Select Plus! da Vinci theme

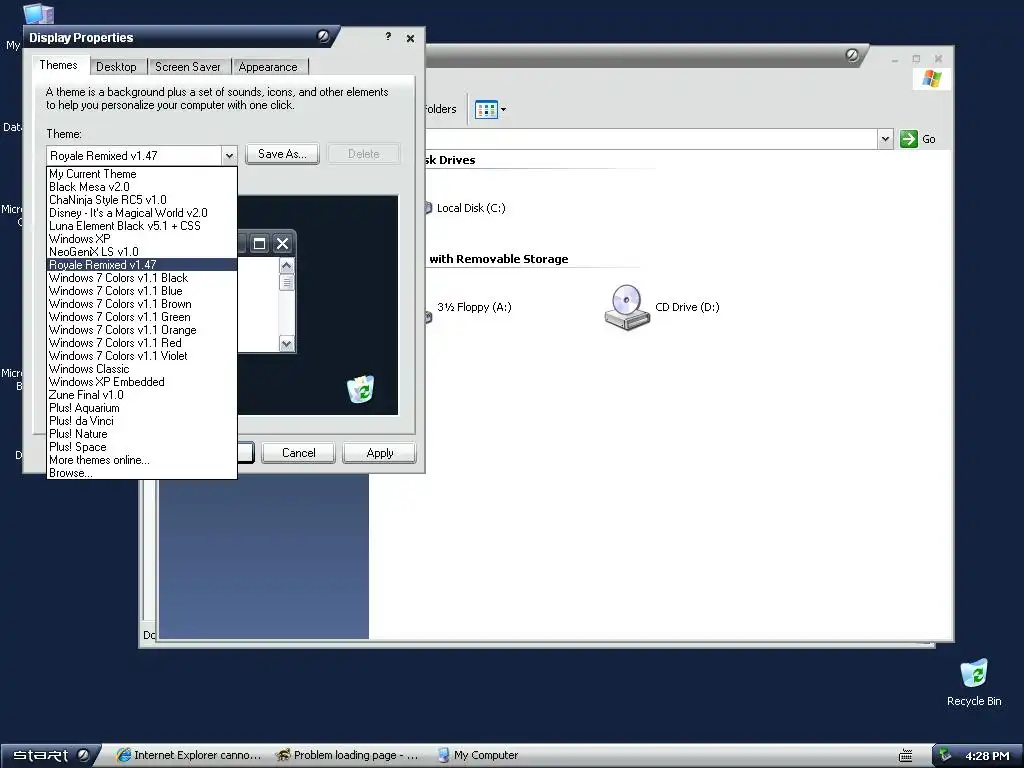(x=142, y=421)
